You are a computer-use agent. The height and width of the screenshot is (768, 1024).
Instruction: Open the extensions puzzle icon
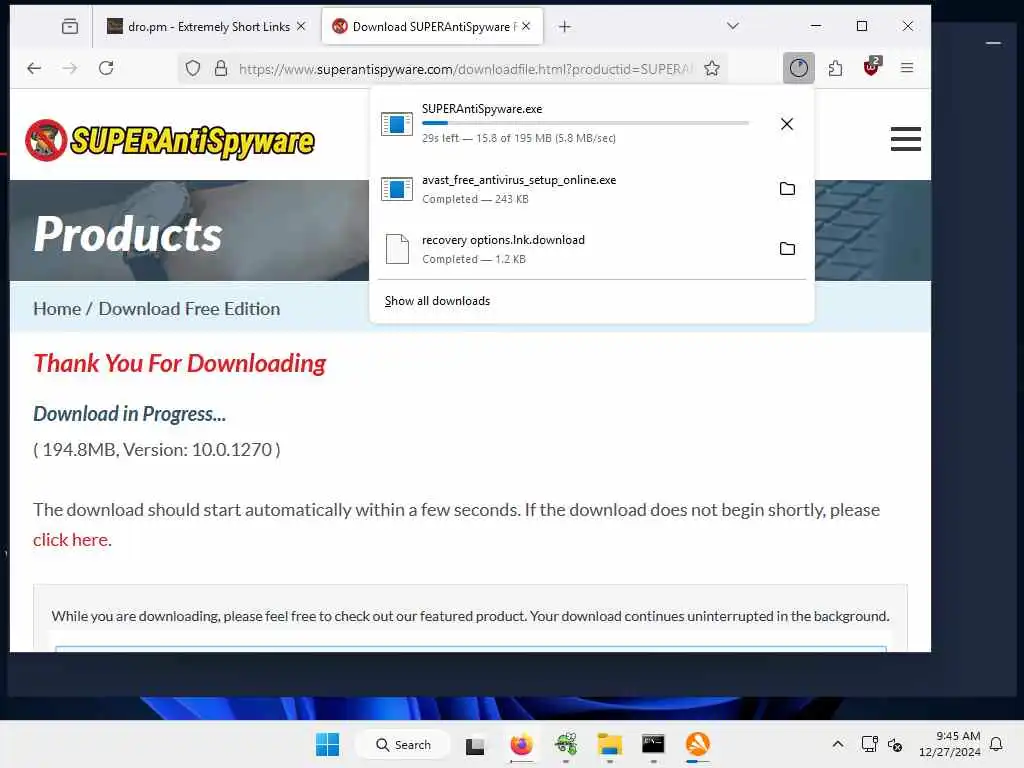click(835, 68)
